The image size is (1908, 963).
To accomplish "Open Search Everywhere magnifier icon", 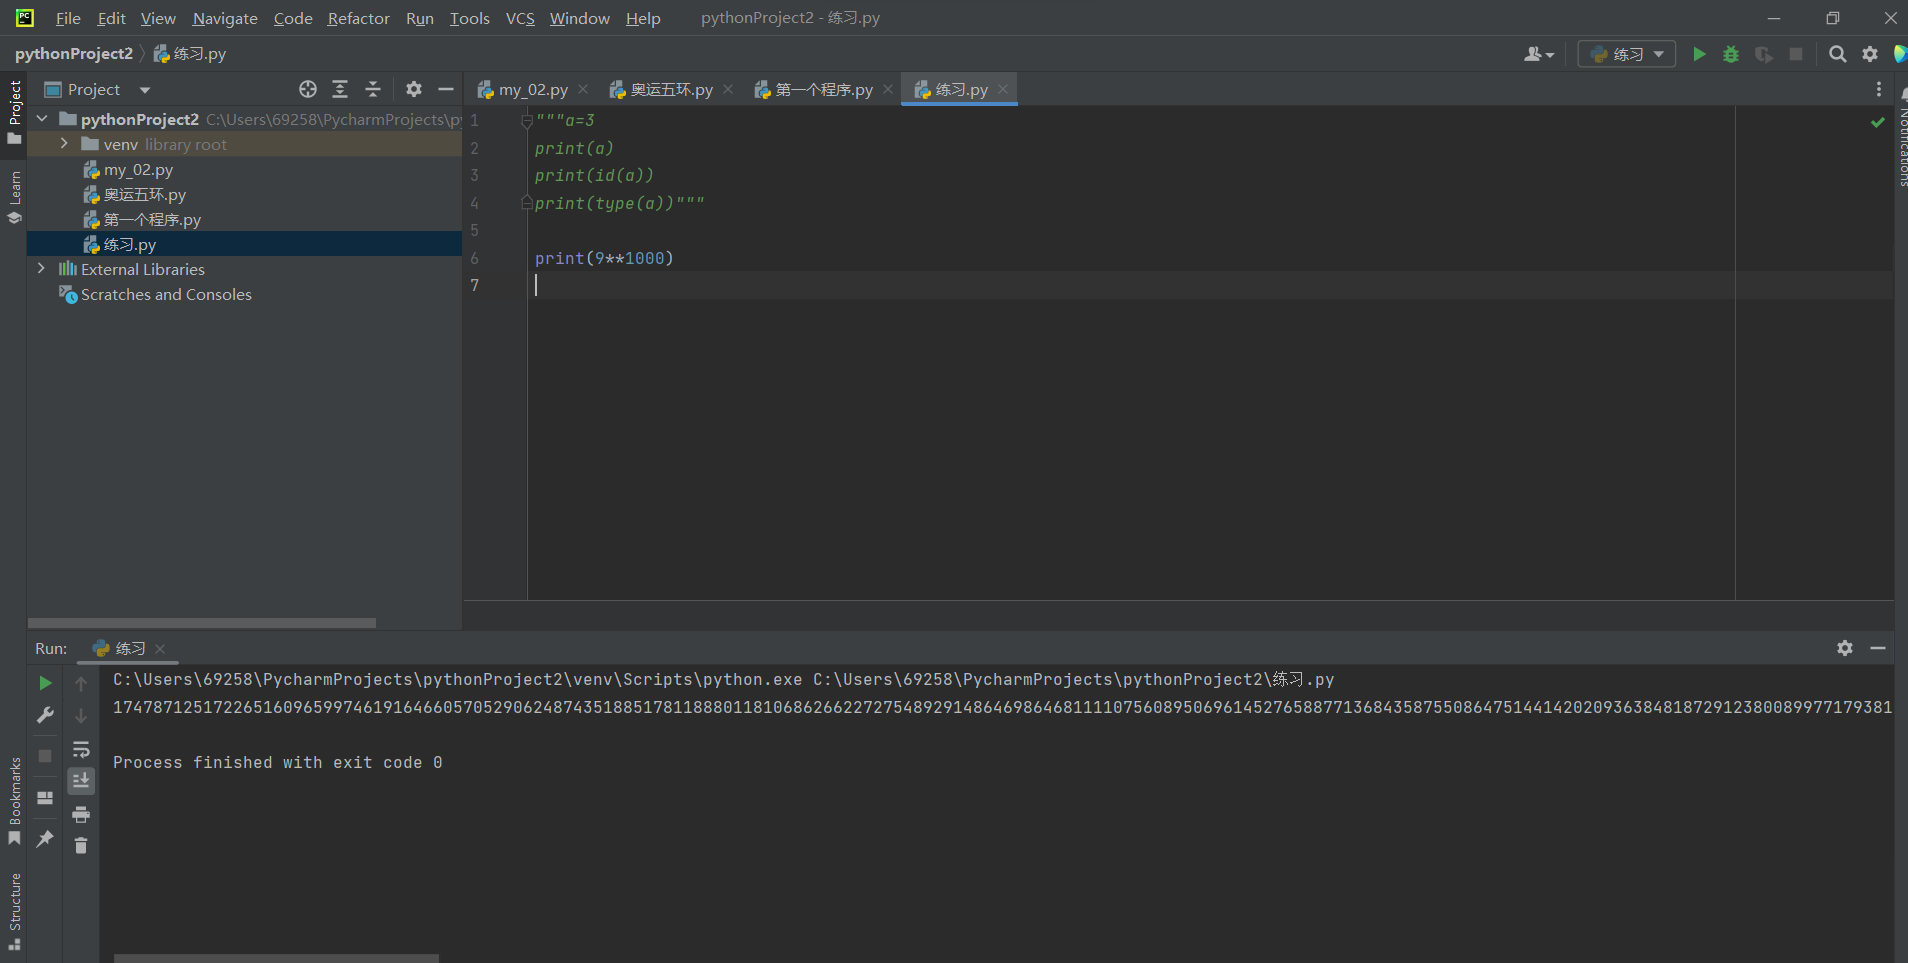I will tap(1837, 54).
